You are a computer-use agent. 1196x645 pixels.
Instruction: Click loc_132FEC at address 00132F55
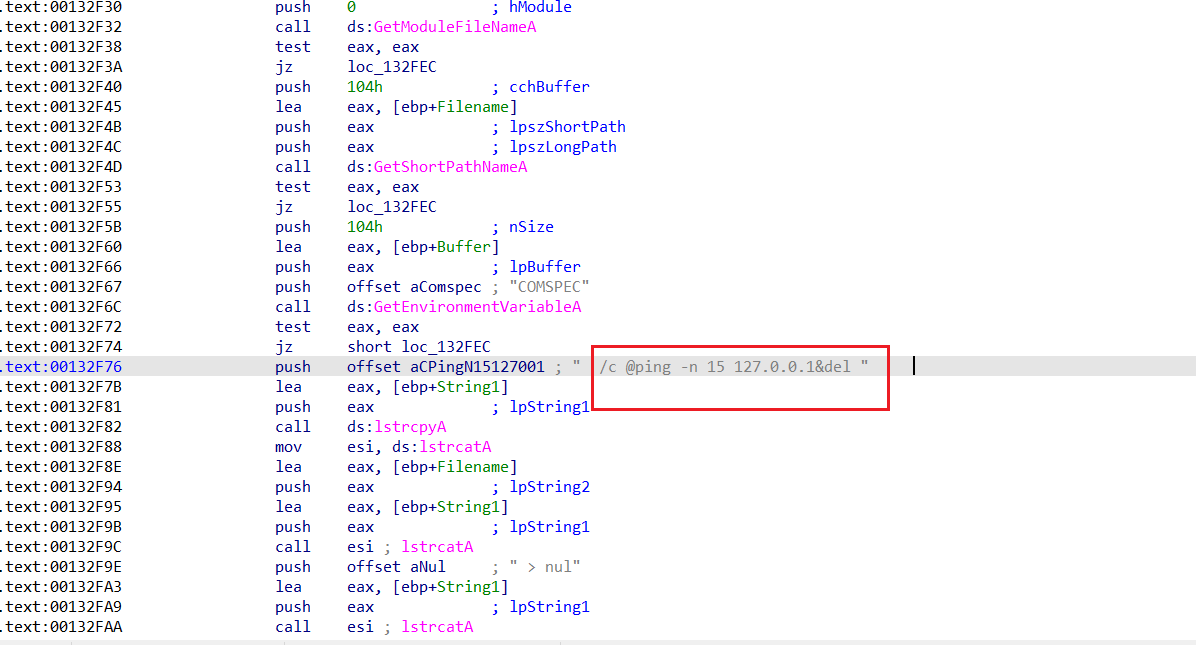[392, 207]
